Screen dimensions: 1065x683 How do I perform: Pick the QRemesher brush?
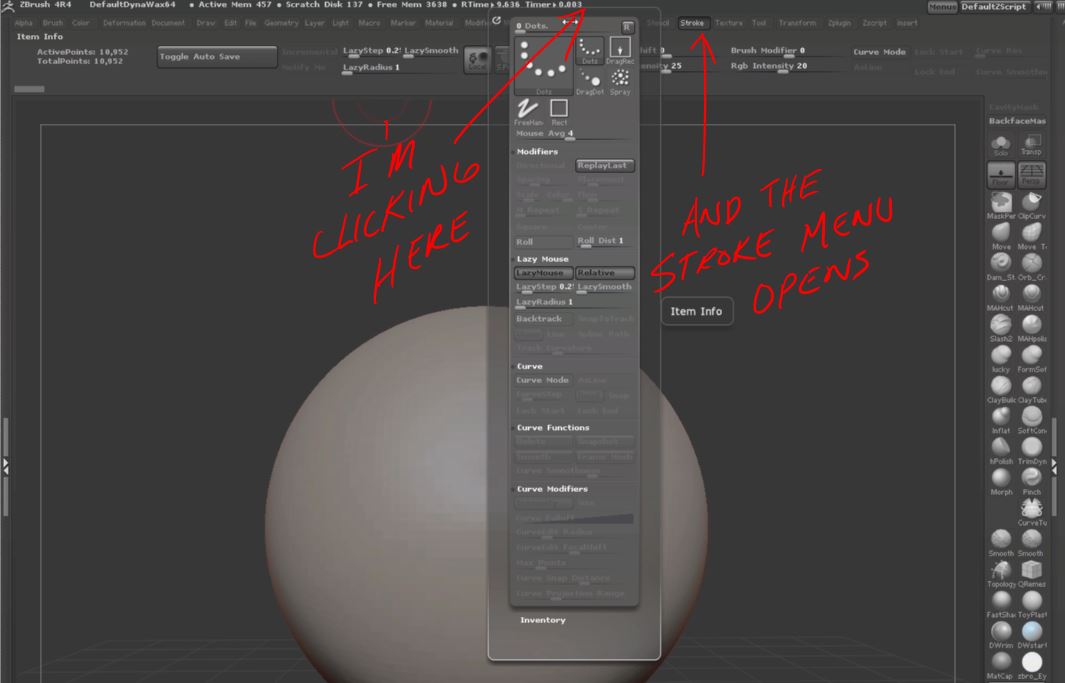tap(1032, 574)
